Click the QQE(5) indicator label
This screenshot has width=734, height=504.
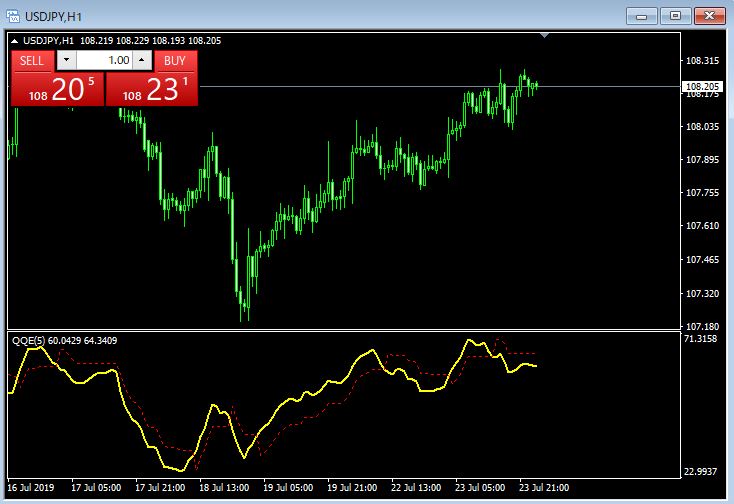tap(29, 341)
